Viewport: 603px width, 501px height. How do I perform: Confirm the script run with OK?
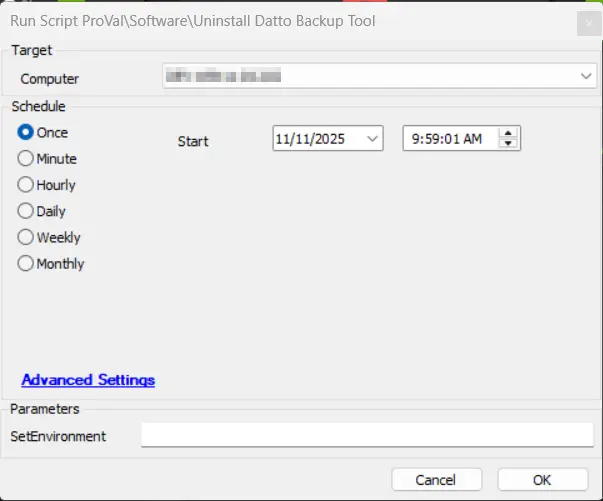[542, 479]
